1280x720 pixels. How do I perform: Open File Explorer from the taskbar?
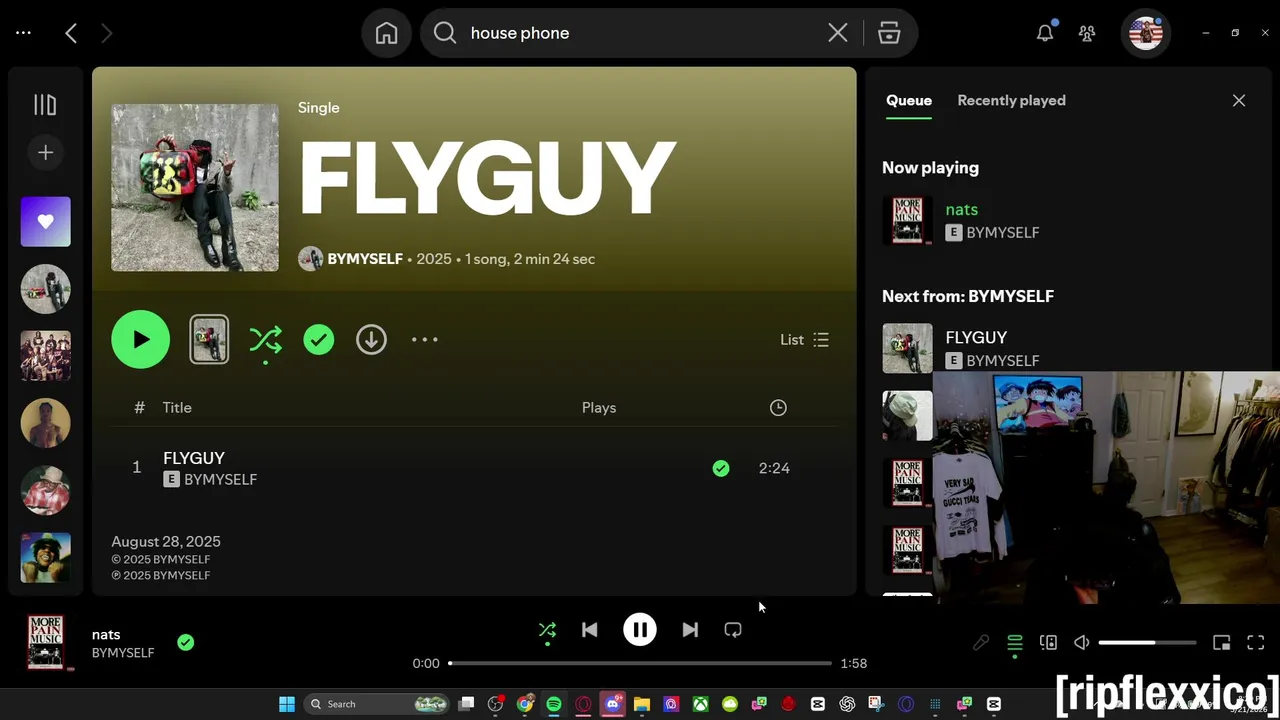(x=642, y=704)
